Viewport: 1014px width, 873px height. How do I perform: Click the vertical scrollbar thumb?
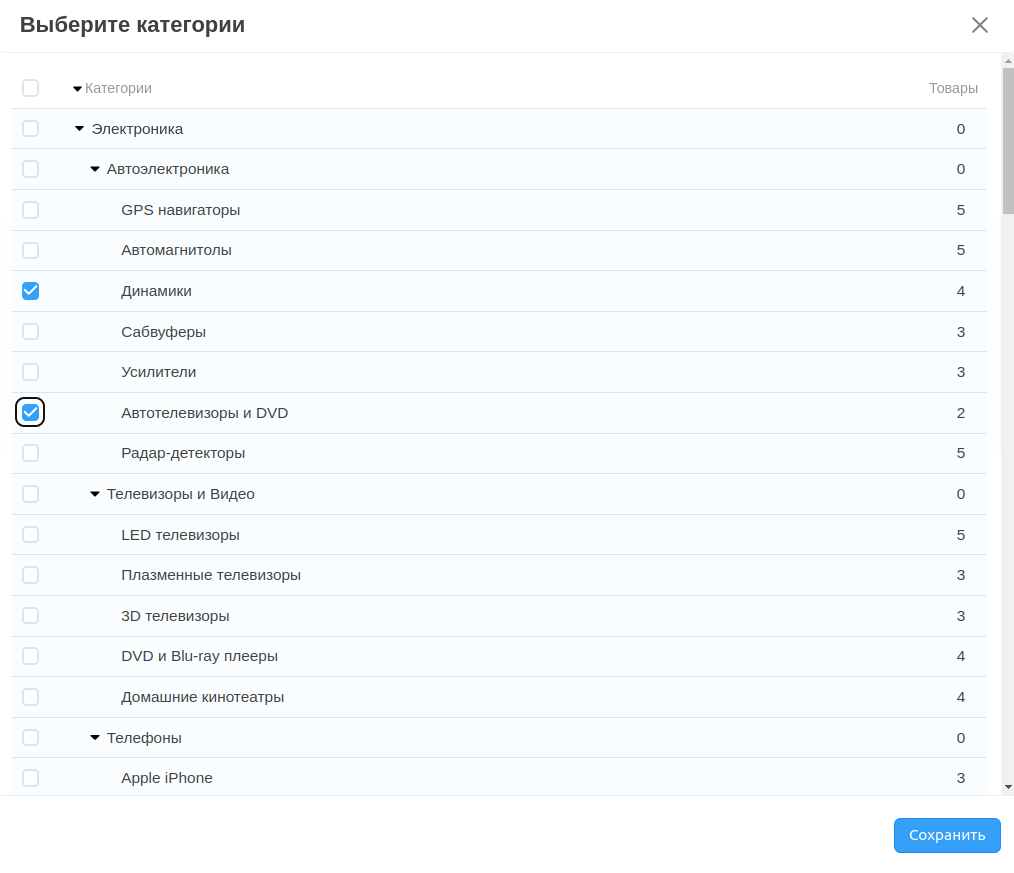[1007, 140]
